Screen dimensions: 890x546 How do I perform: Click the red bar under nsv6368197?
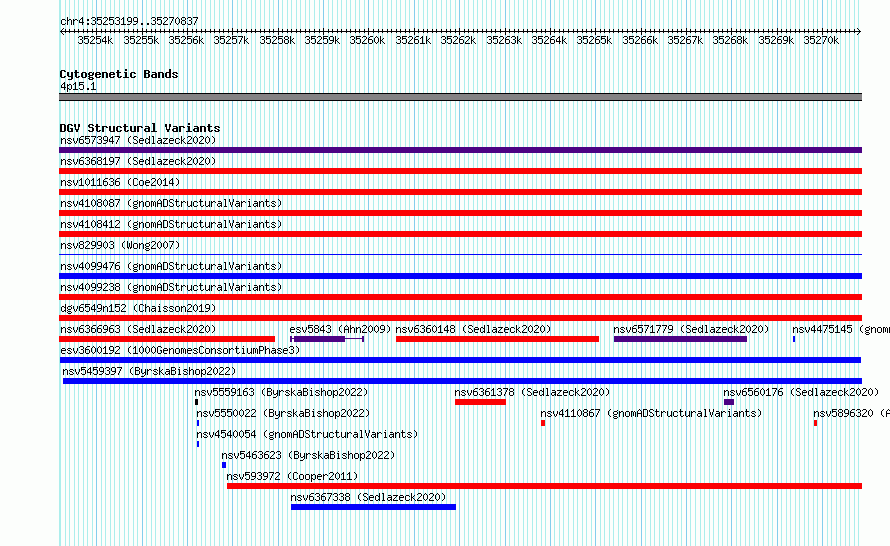pyautogui.click(x=460, y=171)
